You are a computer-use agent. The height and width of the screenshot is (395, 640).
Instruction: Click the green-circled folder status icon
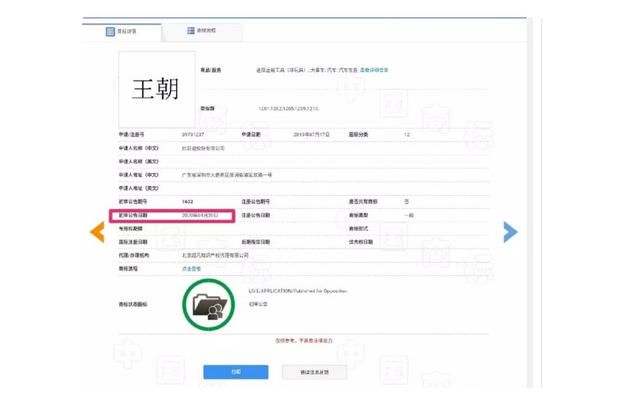209,305
